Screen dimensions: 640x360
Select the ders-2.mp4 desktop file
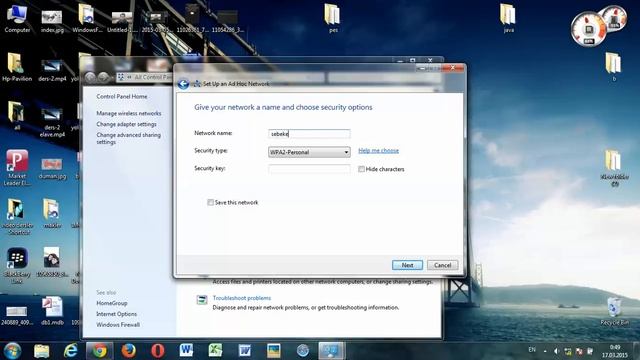(x=52, y=69)
